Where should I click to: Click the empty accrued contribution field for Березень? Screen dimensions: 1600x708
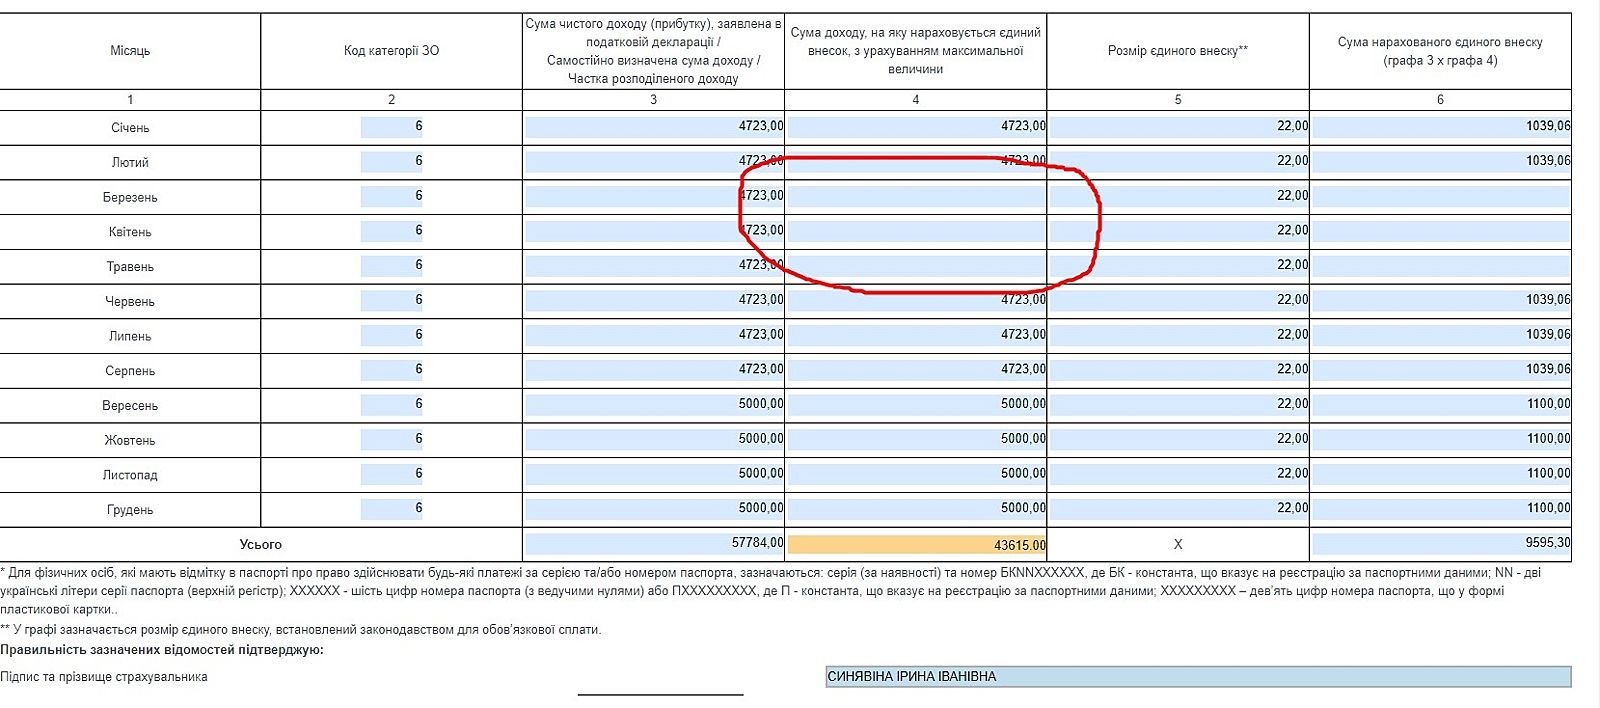pyautogui.click(x=1440, y=196)
